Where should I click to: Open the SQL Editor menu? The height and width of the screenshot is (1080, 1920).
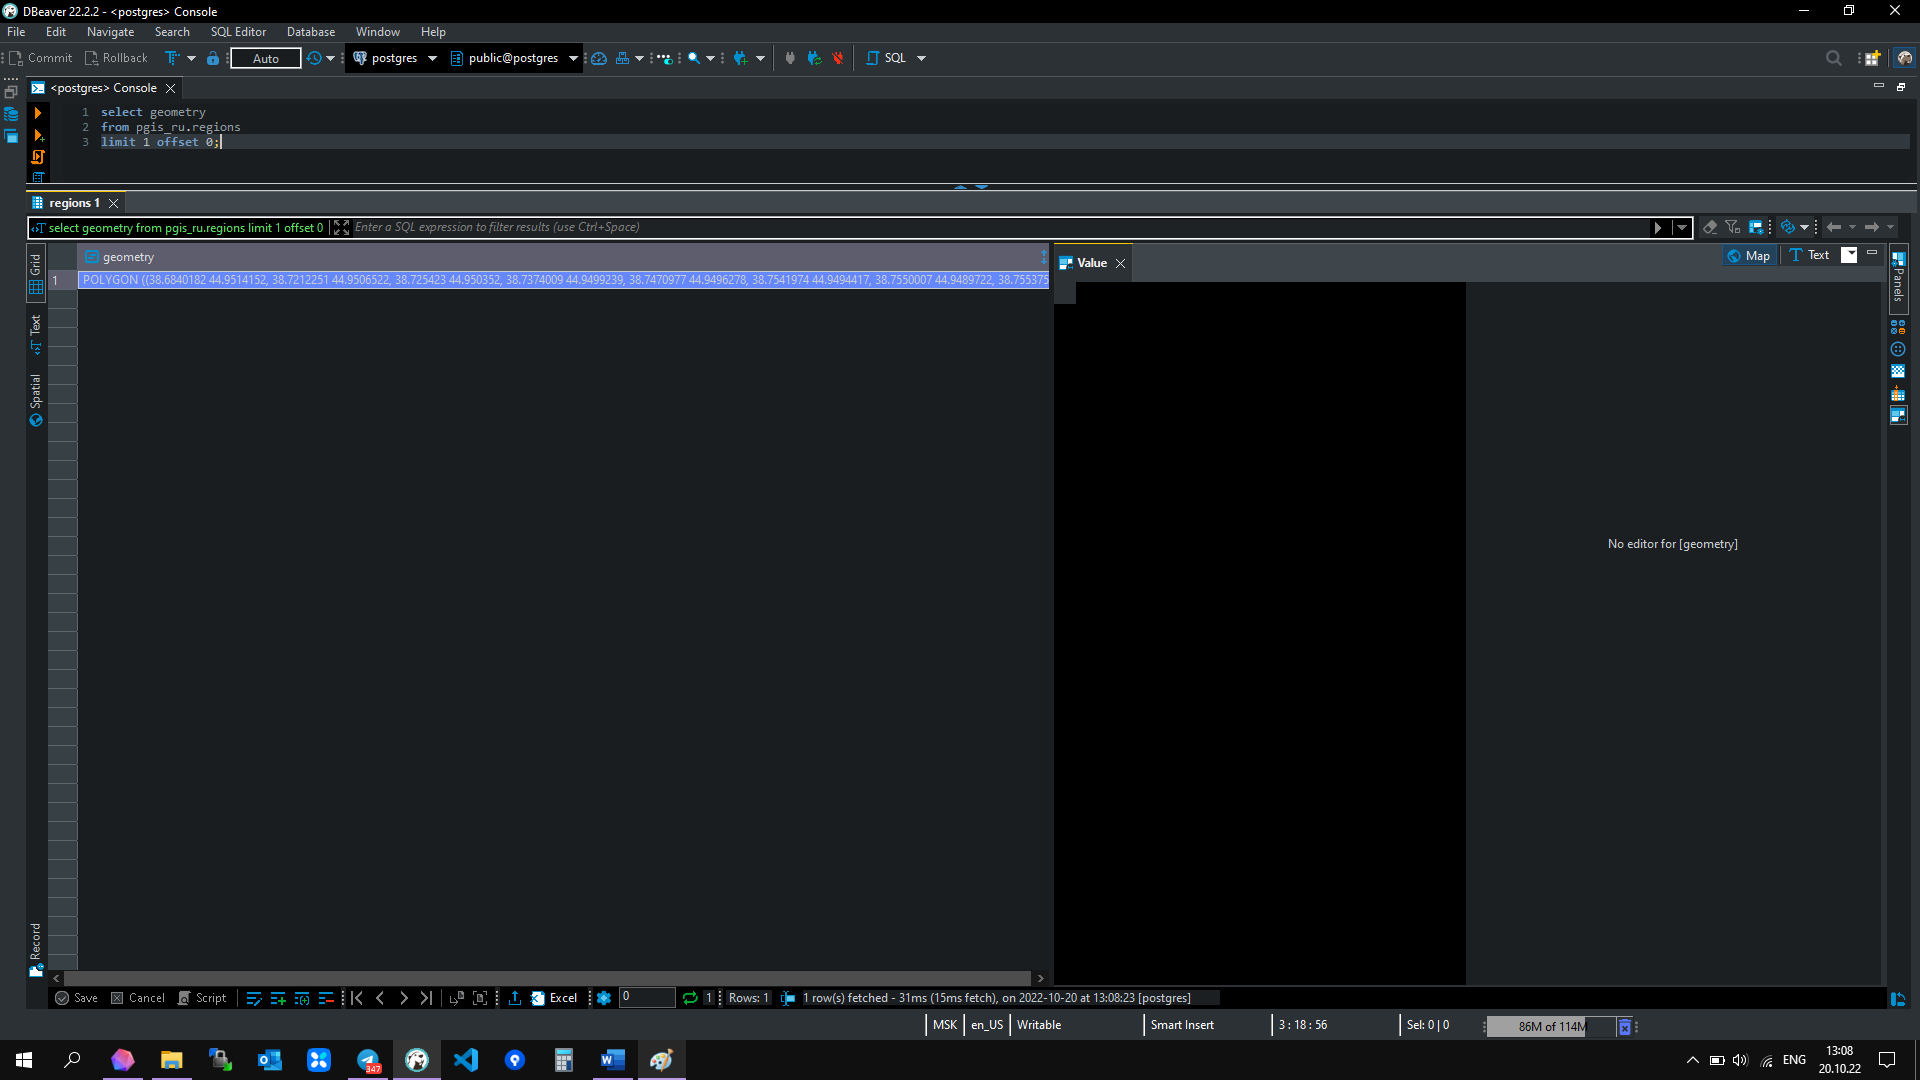tap(238, 32)
